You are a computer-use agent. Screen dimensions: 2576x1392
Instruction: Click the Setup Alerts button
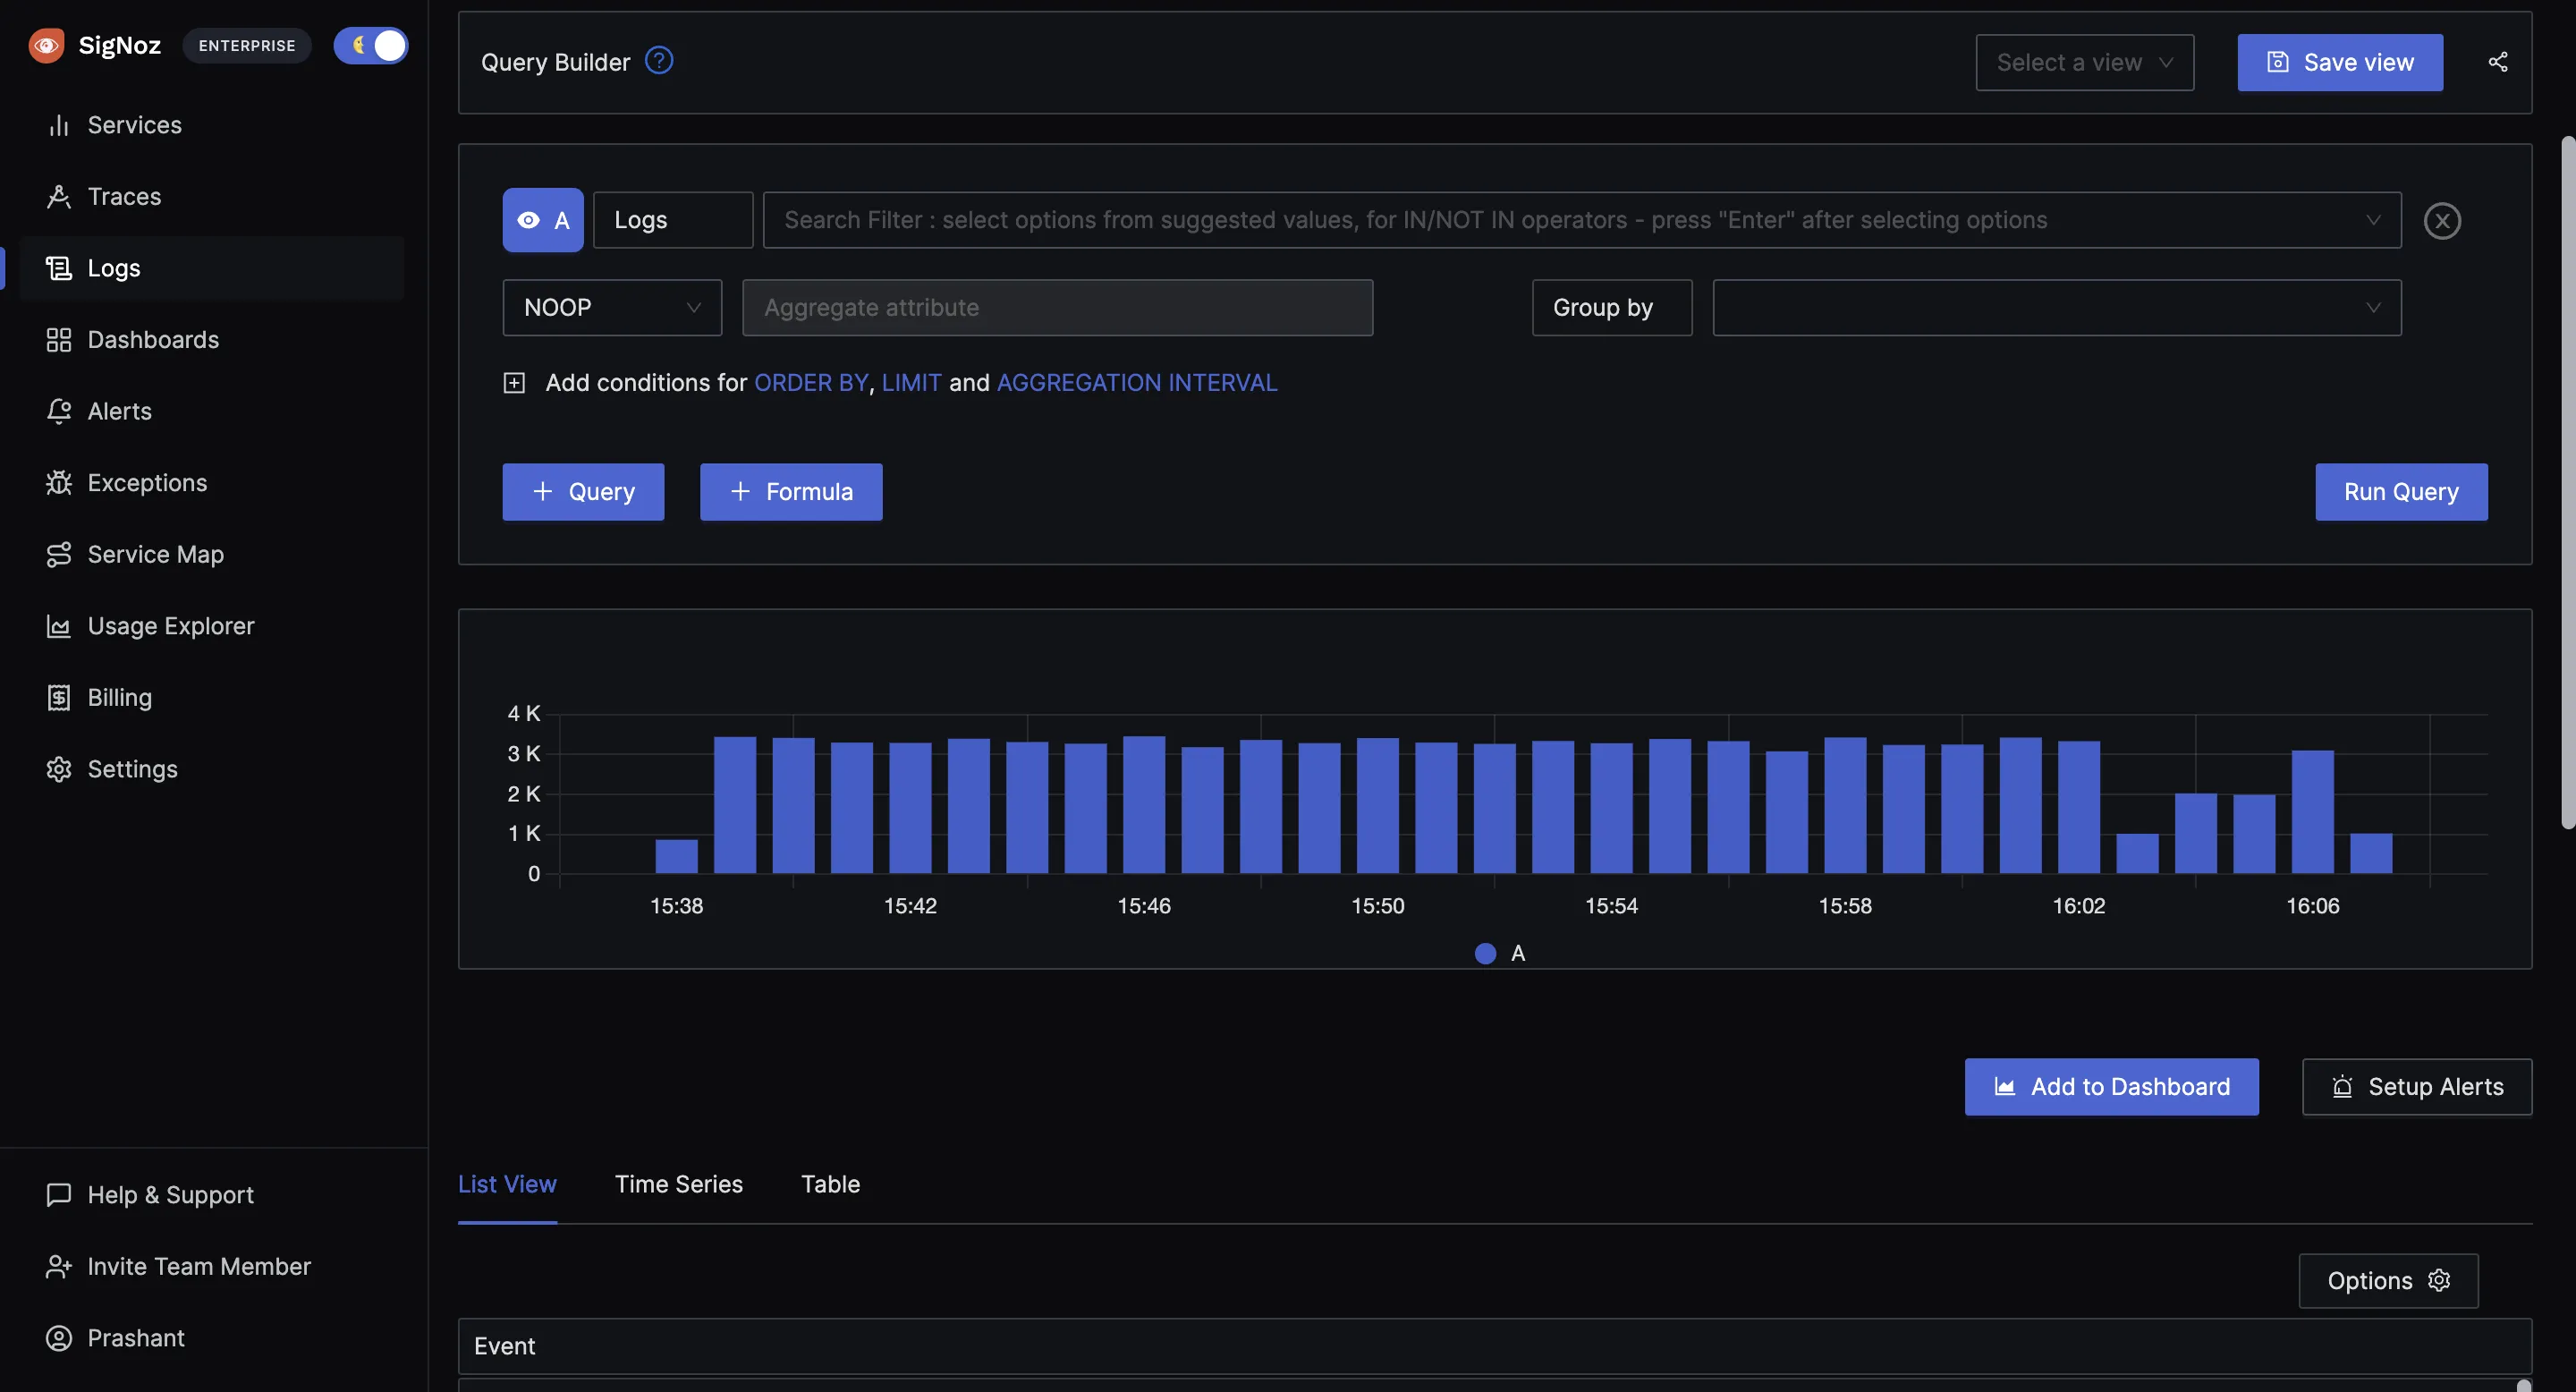(x=2417, y=1086)
